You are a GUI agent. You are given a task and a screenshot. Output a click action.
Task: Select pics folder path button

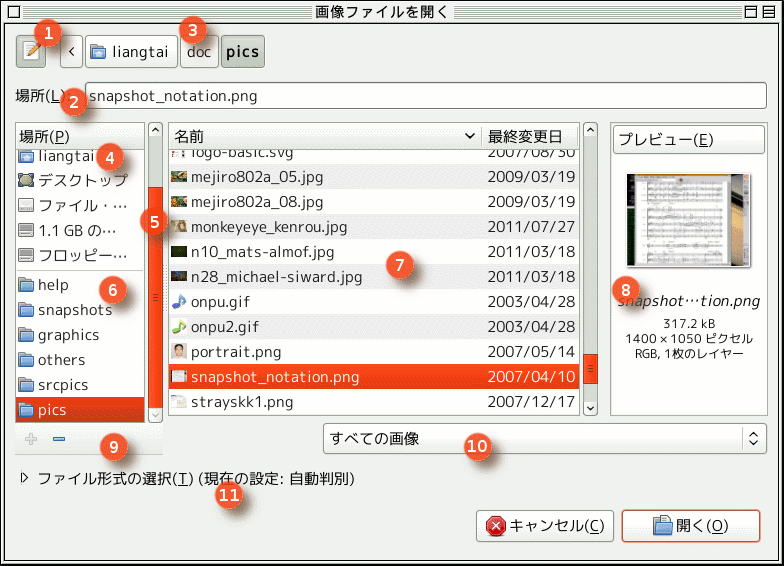coord(242,52)
